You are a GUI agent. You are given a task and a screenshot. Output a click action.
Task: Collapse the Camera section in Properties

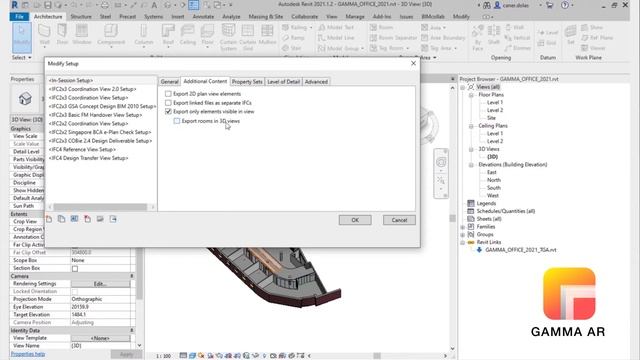tap(132, 276)
